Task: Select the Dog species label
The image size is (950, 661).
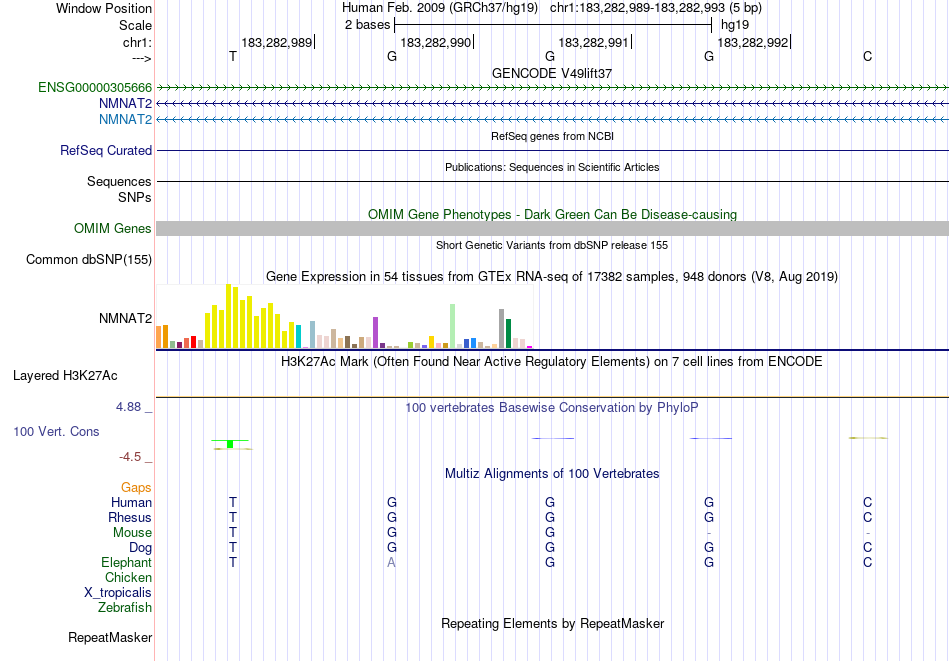Action: click(x=141, y=548)
